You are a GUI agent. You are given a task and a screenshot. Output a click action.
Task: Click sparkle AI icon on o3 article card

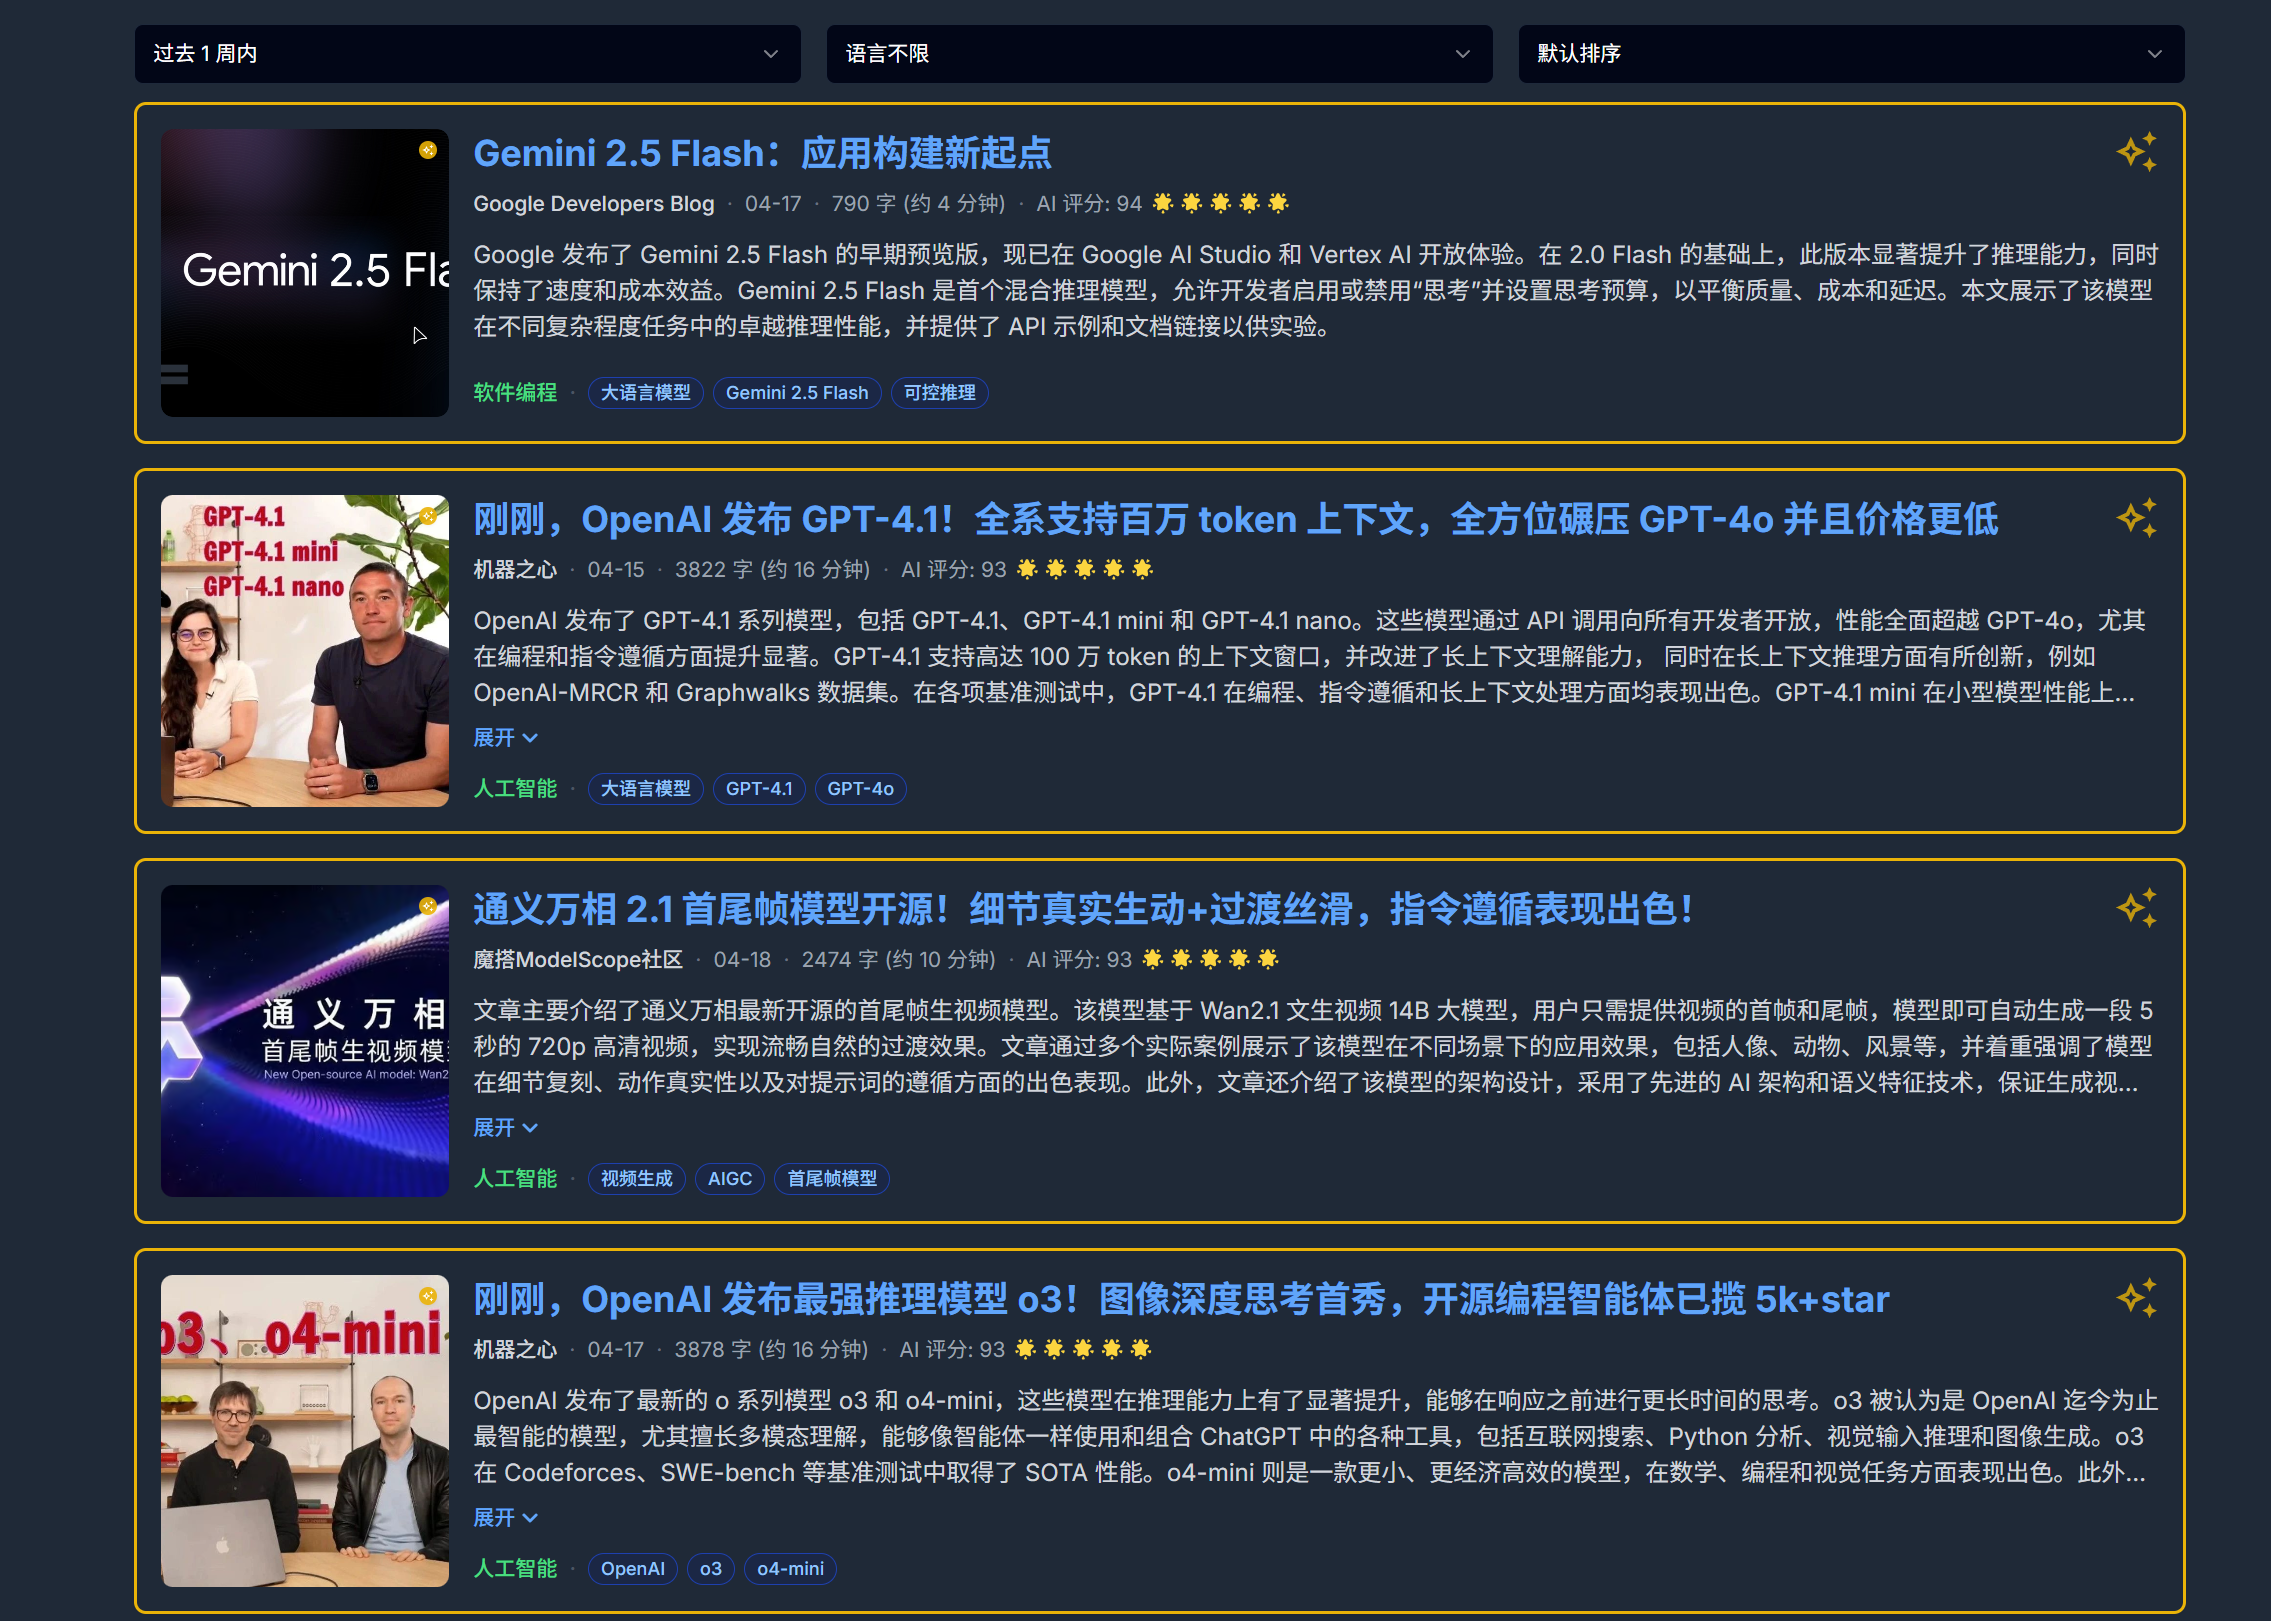click(x=2137, y=1298)
